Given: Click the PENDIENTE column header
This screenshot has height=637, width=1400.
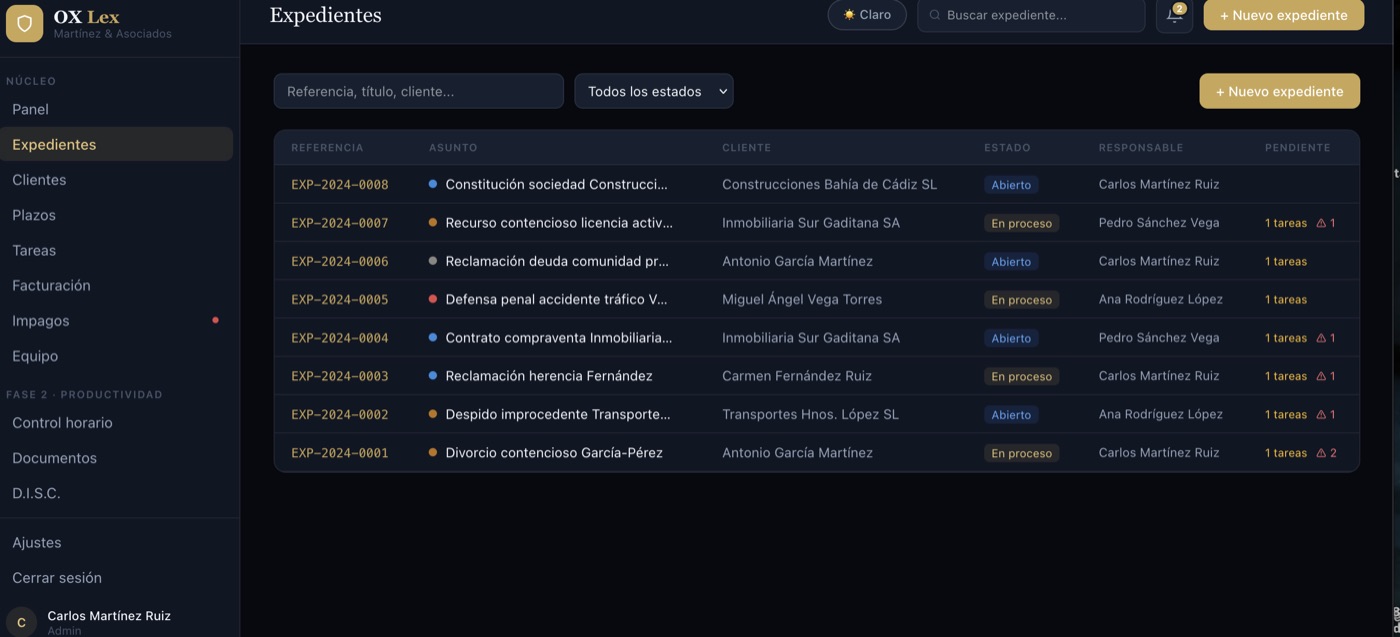Looking at the screenshot, I should [x=1298, y=148].
